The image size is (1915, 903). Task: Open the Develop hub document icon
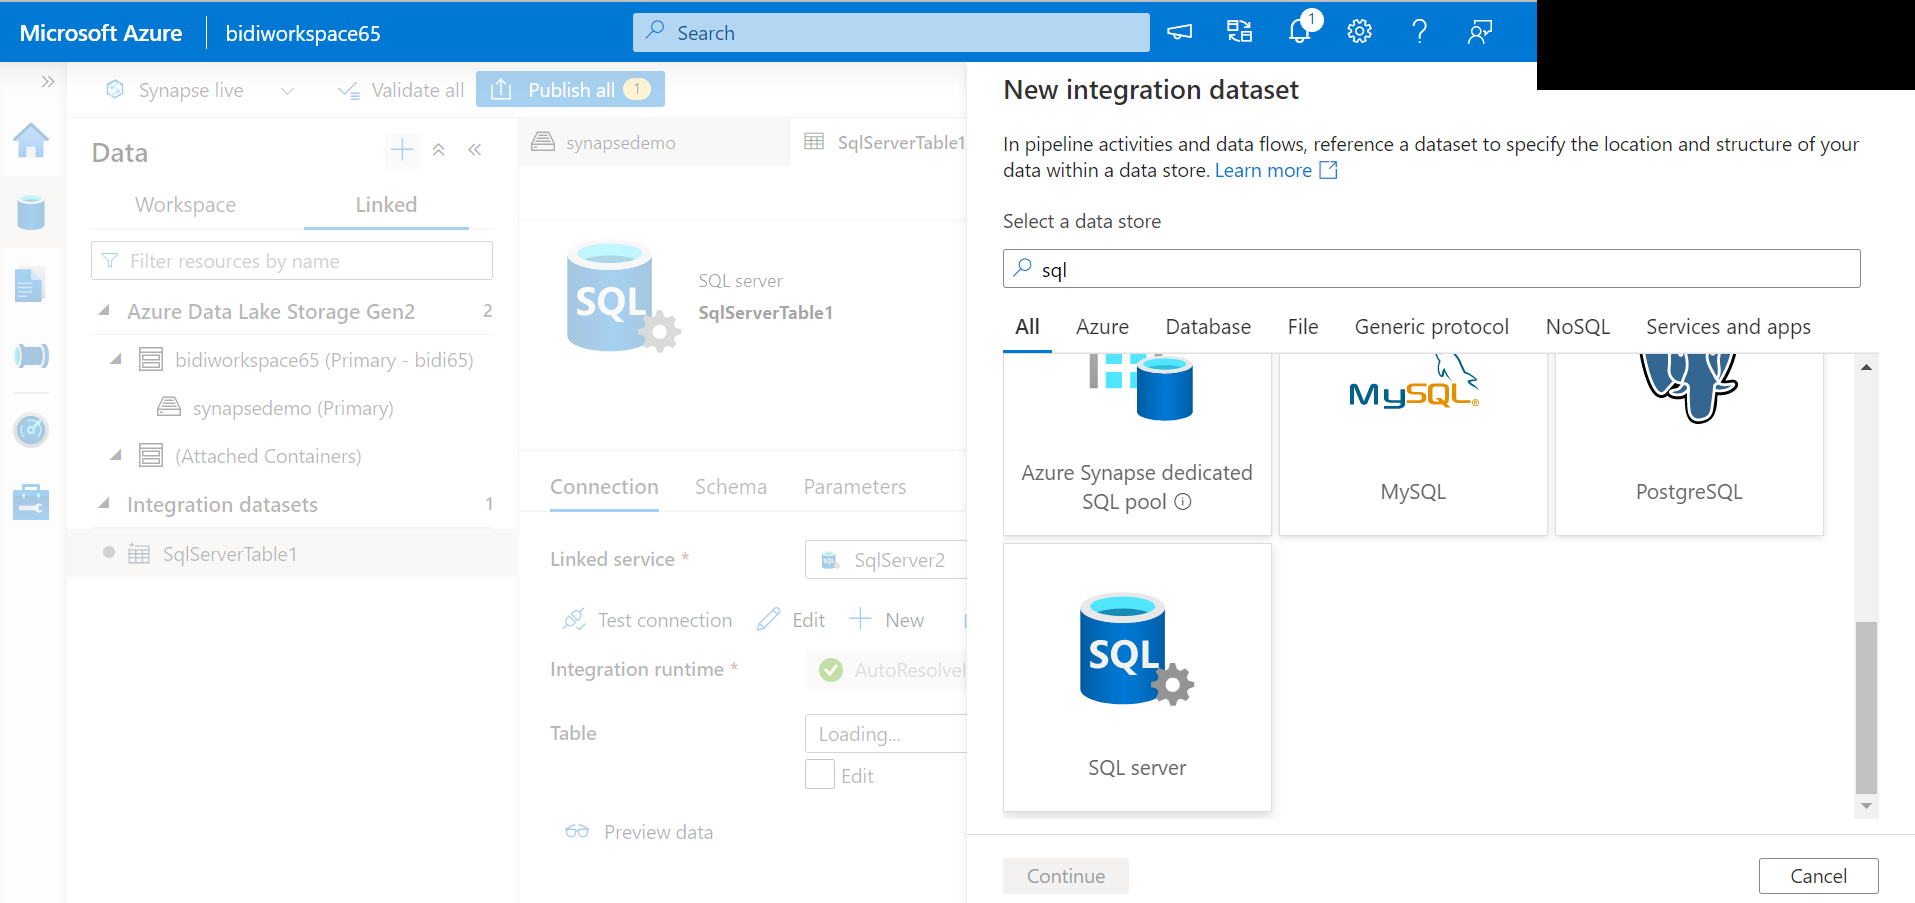(x=31, y=285)
